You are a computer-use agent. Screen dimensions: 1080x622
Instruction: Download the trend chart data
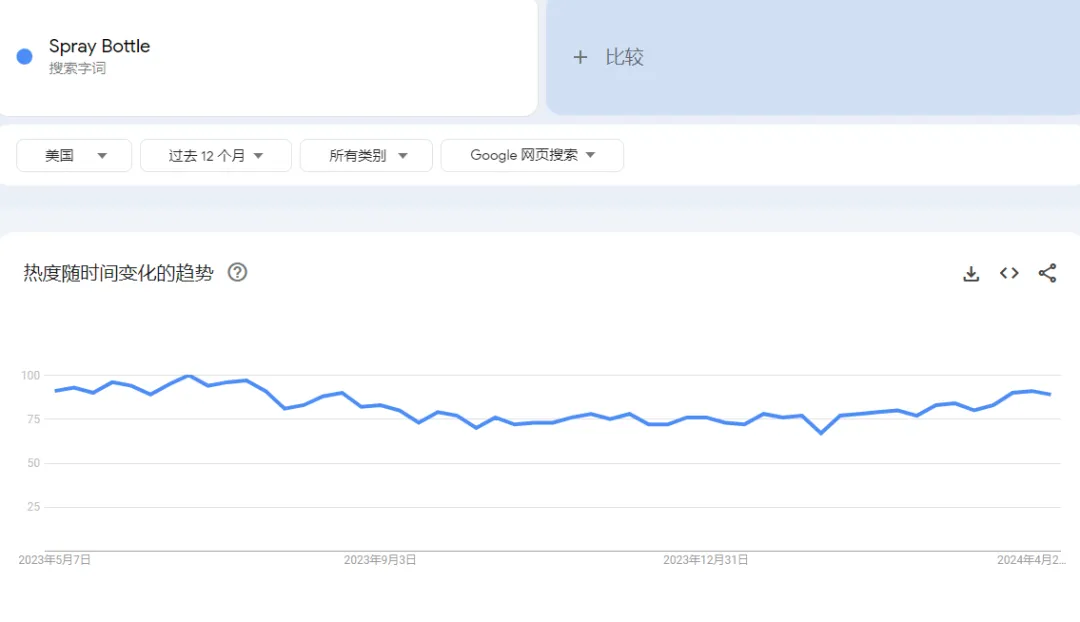click(x=971, y=273)
